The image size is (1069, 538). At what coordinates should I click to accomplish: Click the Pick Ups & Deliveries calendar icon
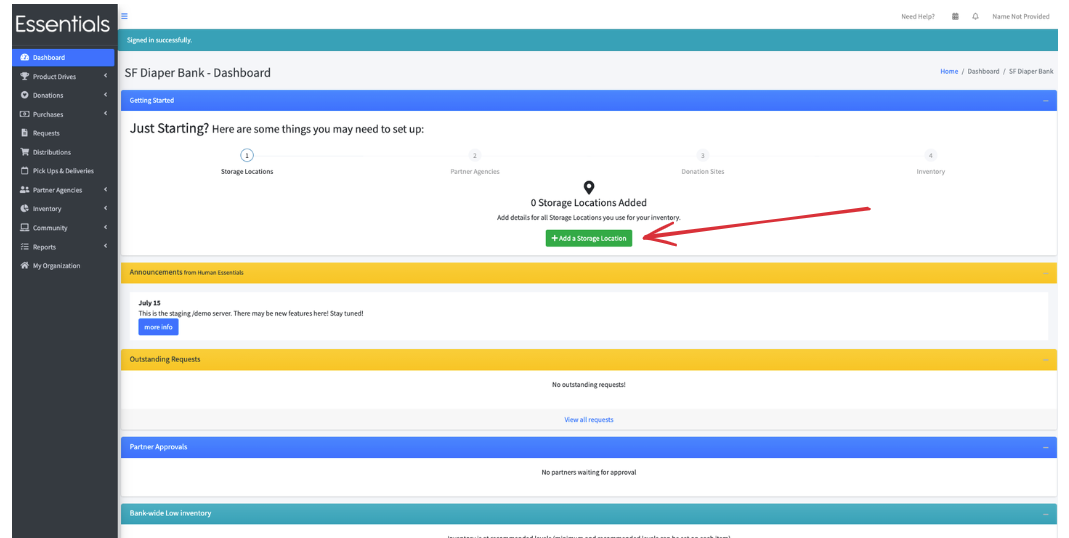coord(25,171)
